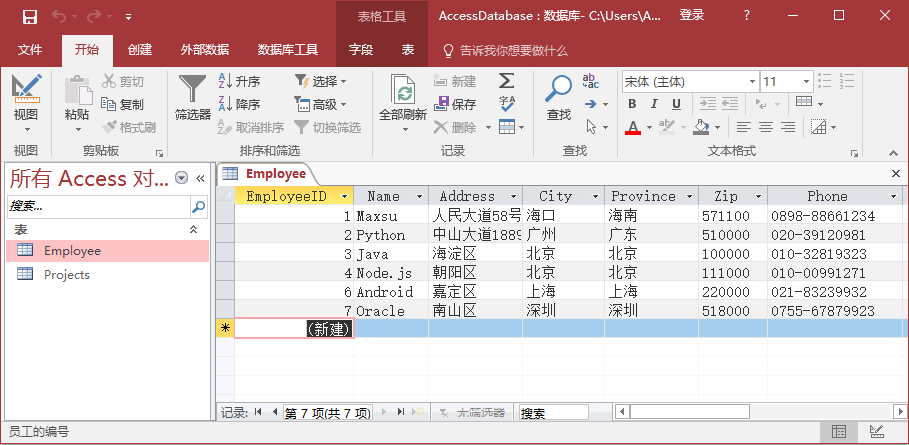Viewport: 909px width, 445px height.
Task: Expand the City column filter arrow
Action: pyautogui.click(x=595, y=197)
